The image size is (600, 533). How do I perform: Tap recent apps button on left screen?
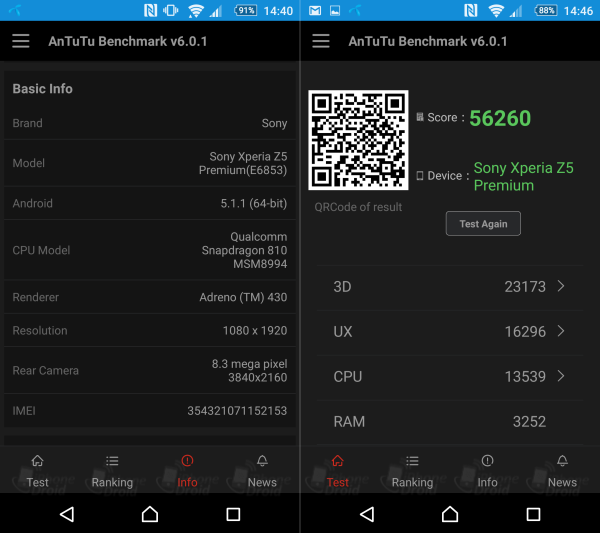click(233, 514)
